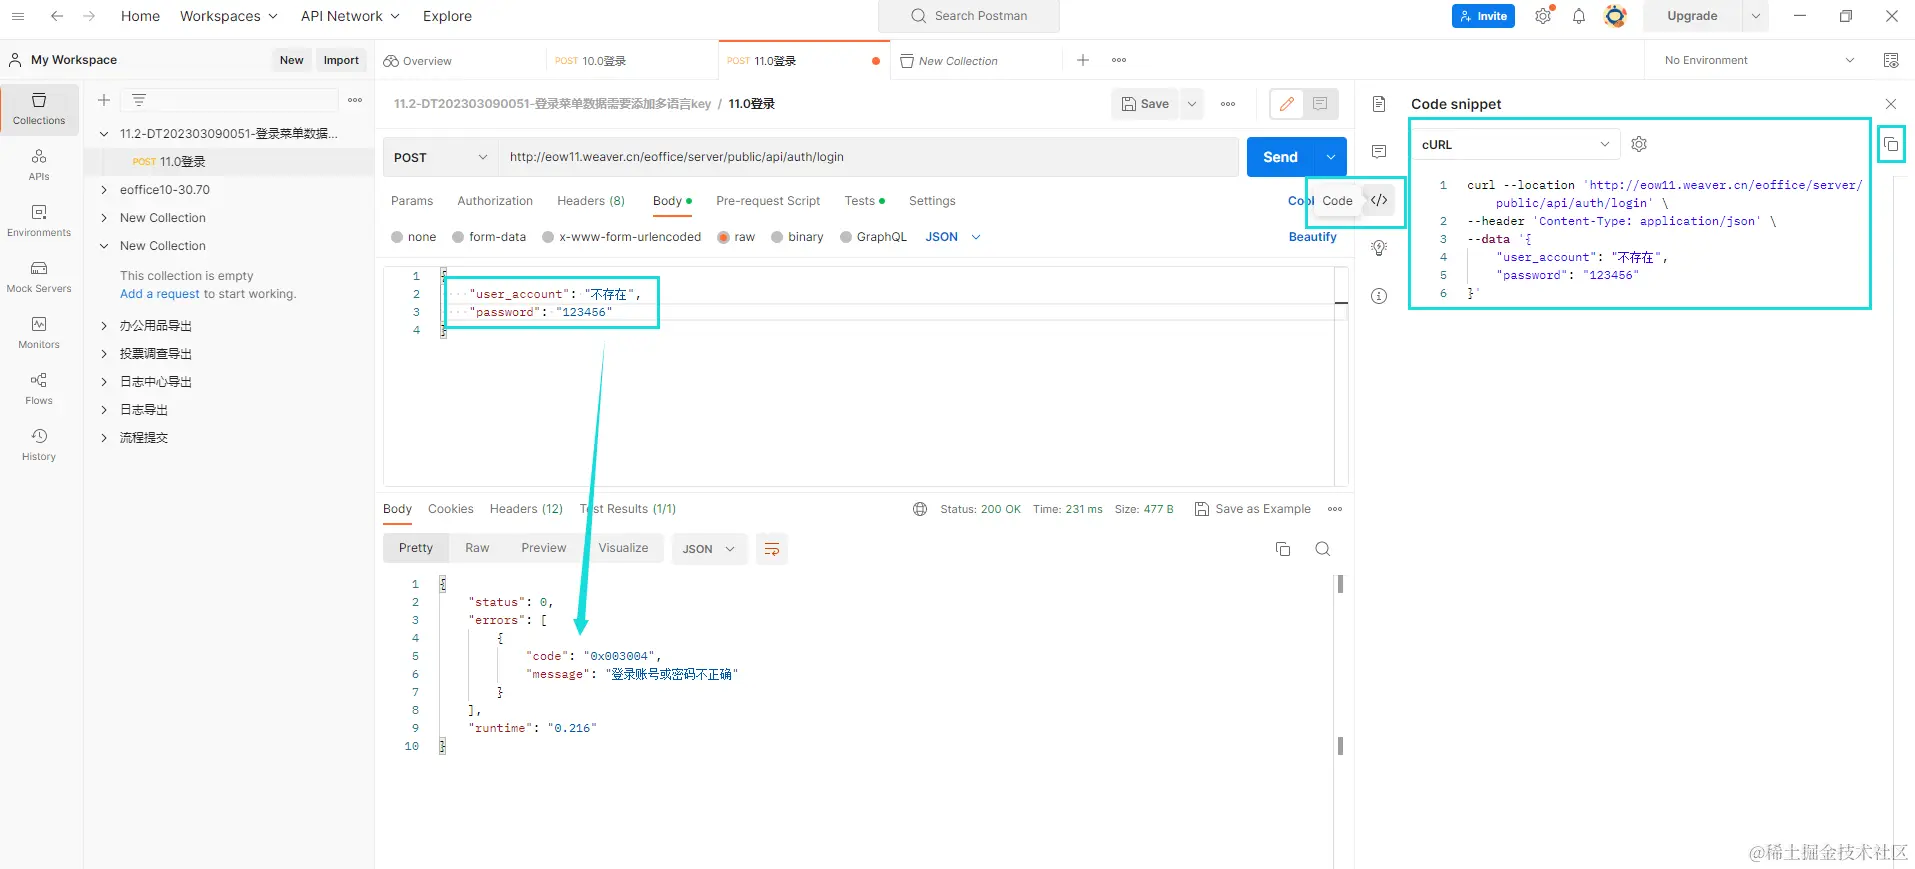Copy the cURL snippet to clipboard
Viewport: 1915px width, 869px height.
click(1891, 144)
